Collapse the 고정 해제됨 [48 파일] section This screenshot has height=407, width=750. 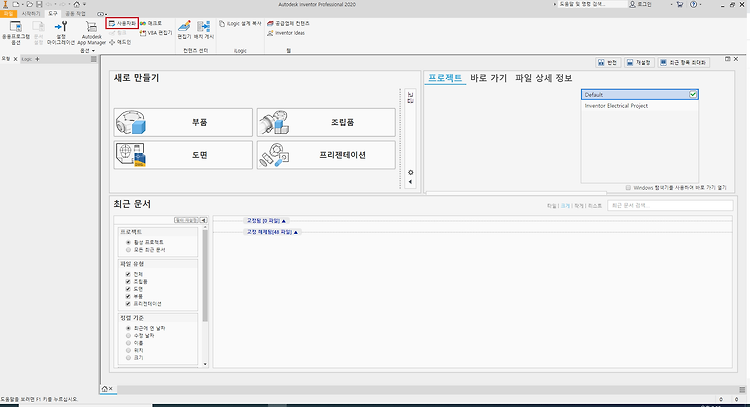pos(271,232)
